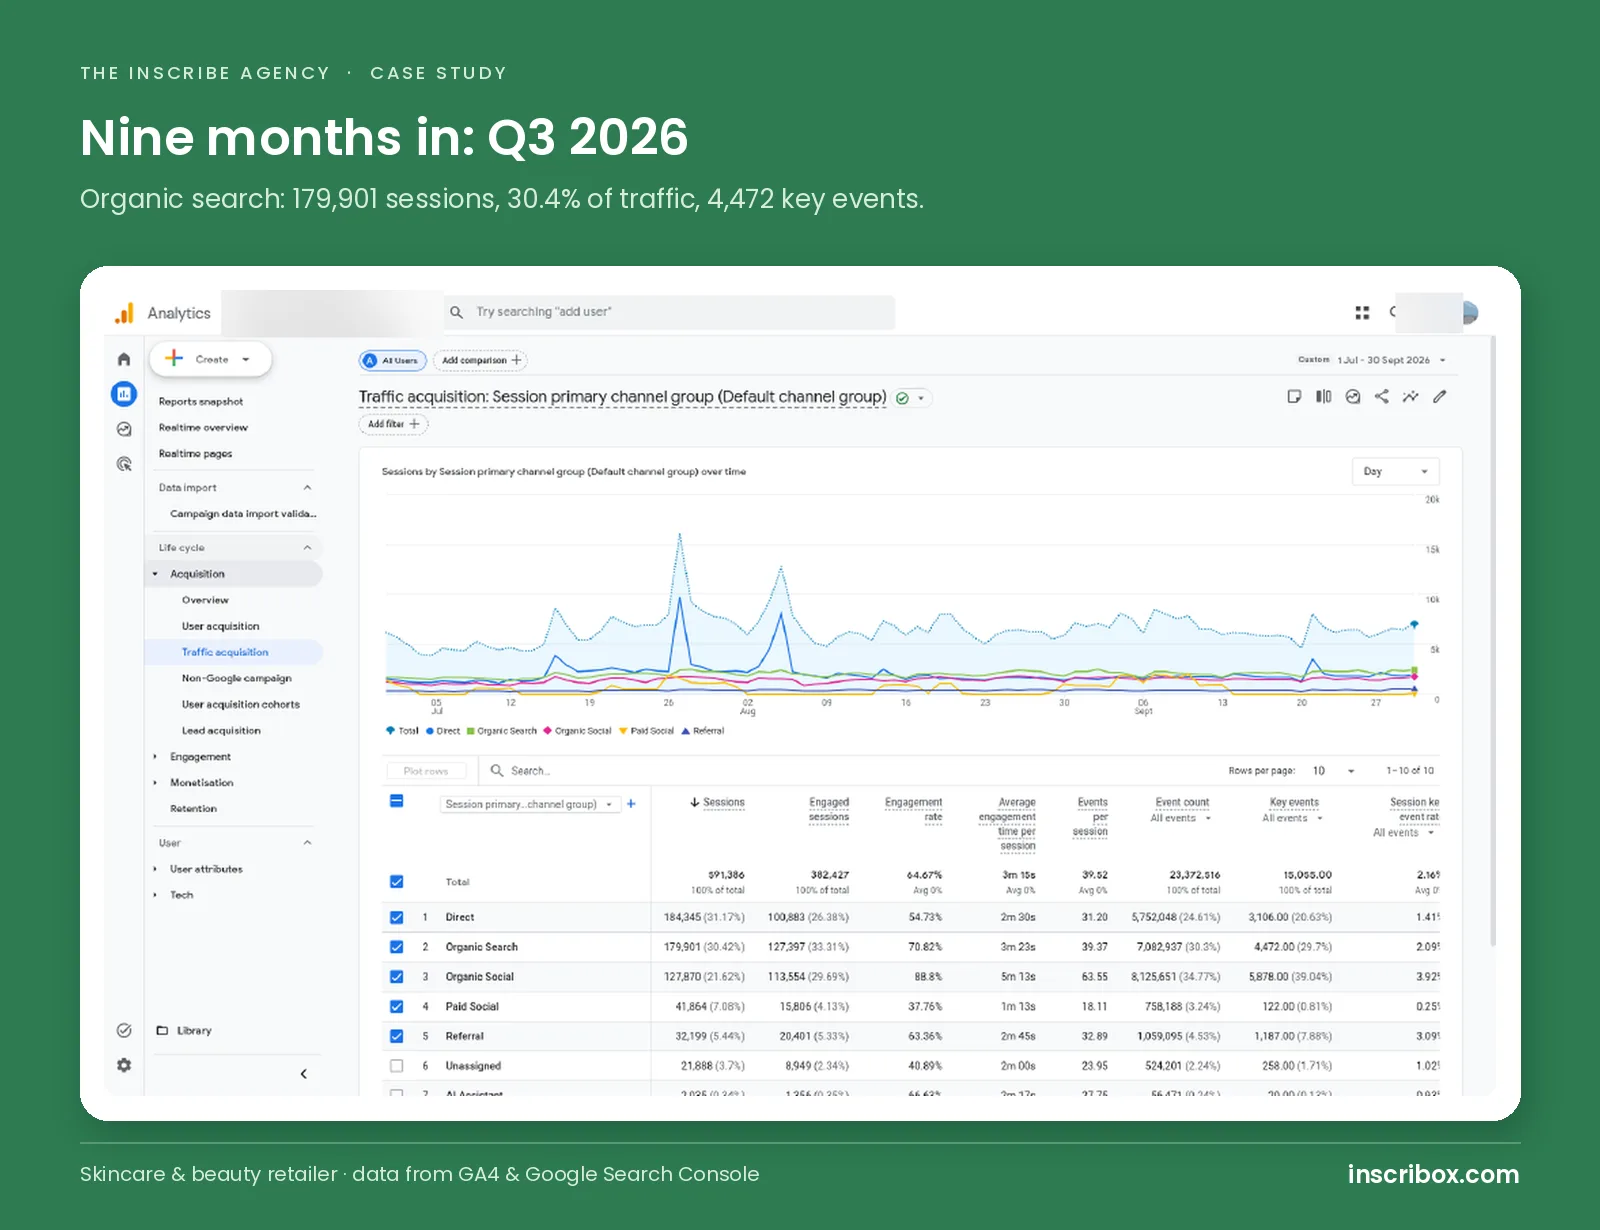1600x1230 pixels.
Task: Click the Google Analytics logo
Action: (x=124, y=314)
